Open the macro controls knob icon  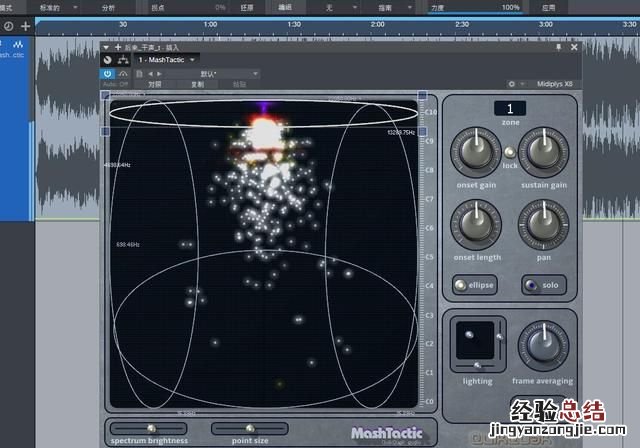(107, 60)
